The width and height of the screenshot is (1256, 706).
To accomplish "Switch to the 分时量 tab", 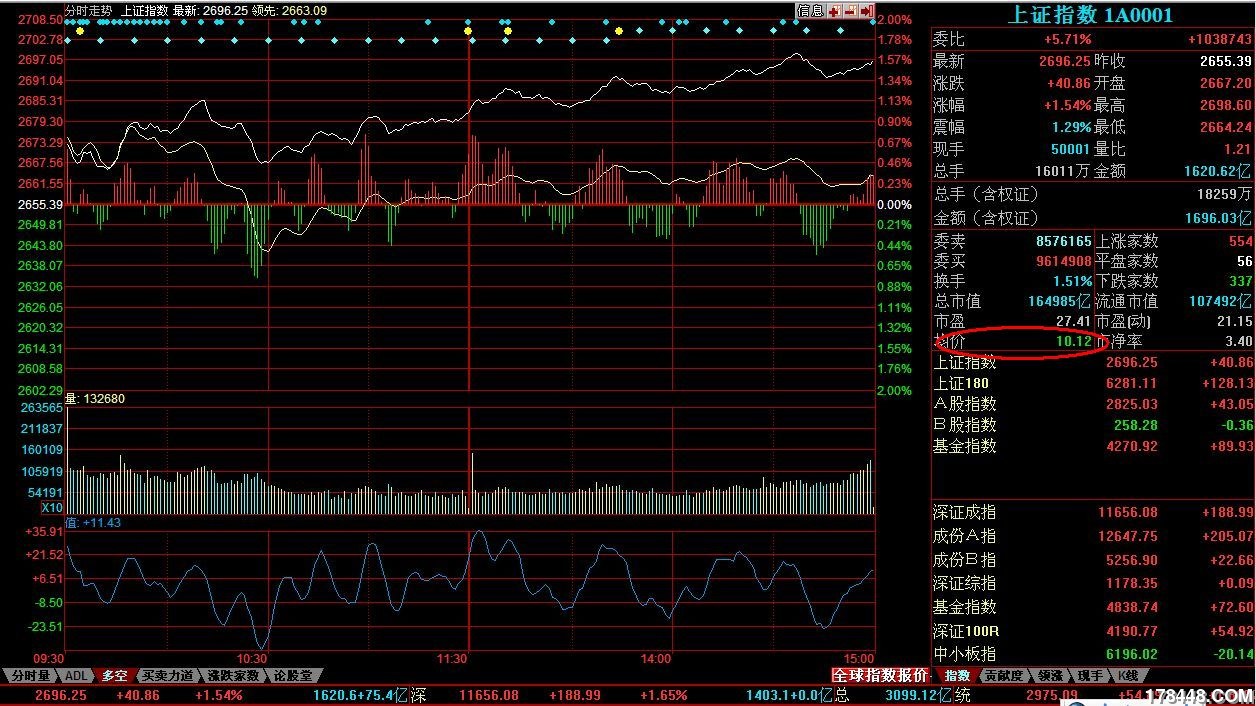I will click(31, 676).
